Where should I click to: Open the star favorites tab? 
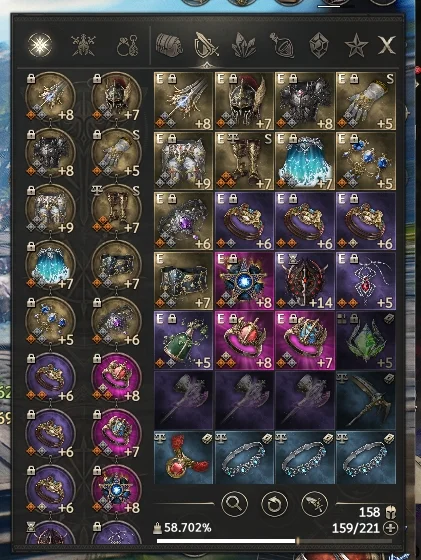pos(356,46)
